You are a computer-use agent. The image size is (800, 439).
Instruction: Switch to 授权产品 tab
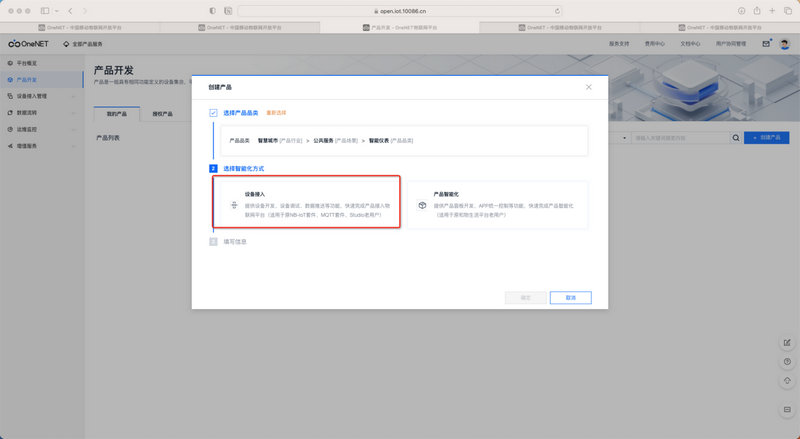pyautogui.click(x=162, y=114)
